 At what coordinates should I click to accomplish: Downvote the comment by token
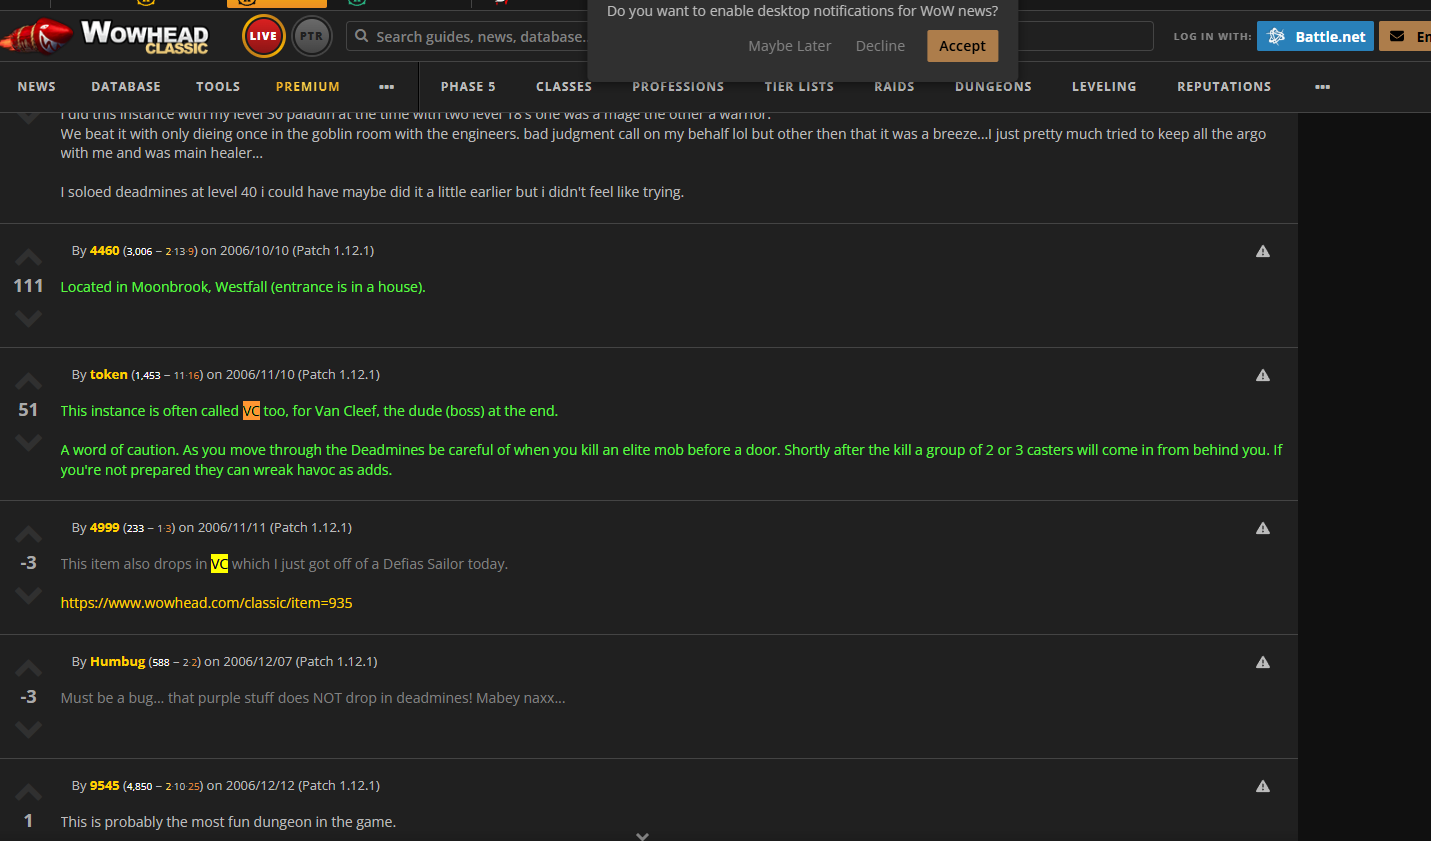[28, 442]
